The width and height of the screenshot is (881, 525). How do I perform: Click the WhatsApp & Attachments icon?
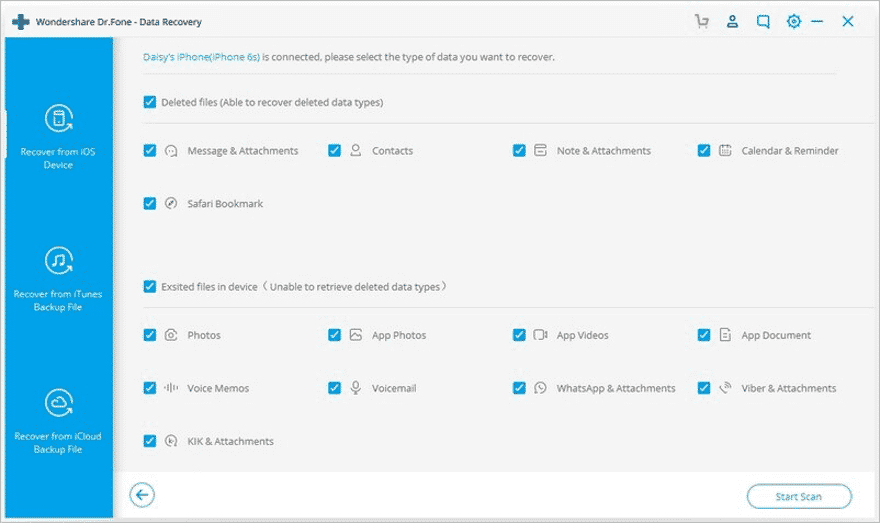click(540, 388)
